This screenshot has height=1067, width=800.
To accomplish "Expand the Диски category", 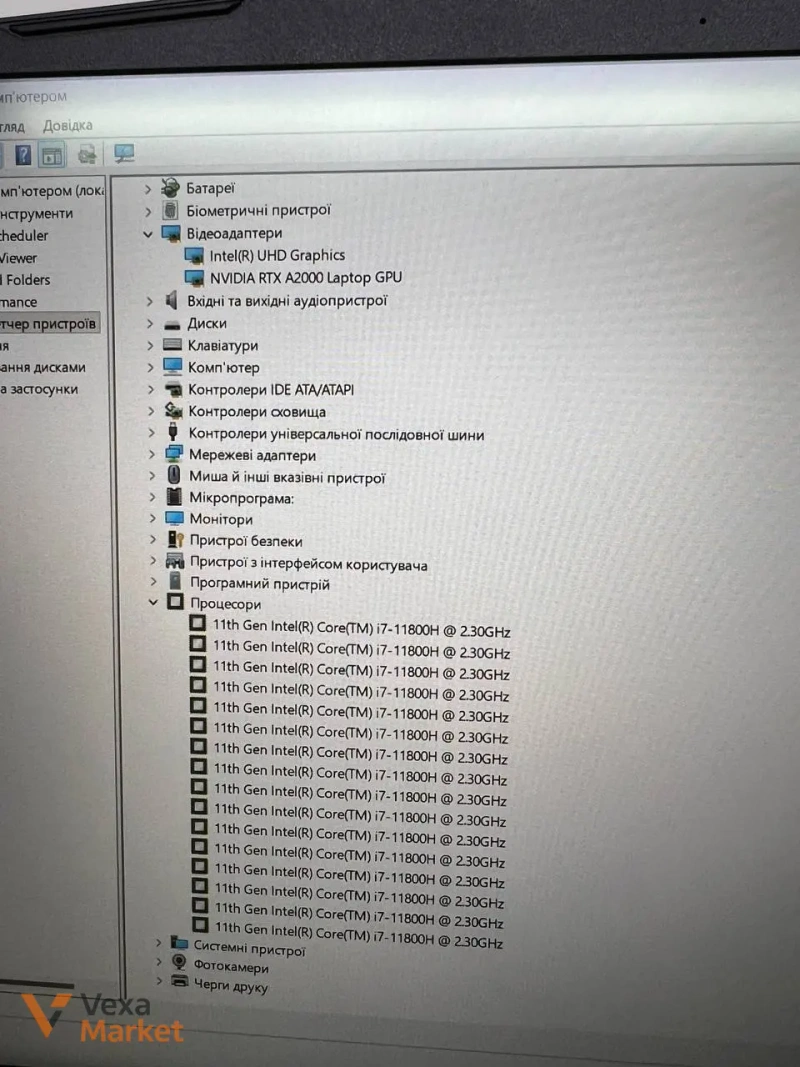I will 150,324.
